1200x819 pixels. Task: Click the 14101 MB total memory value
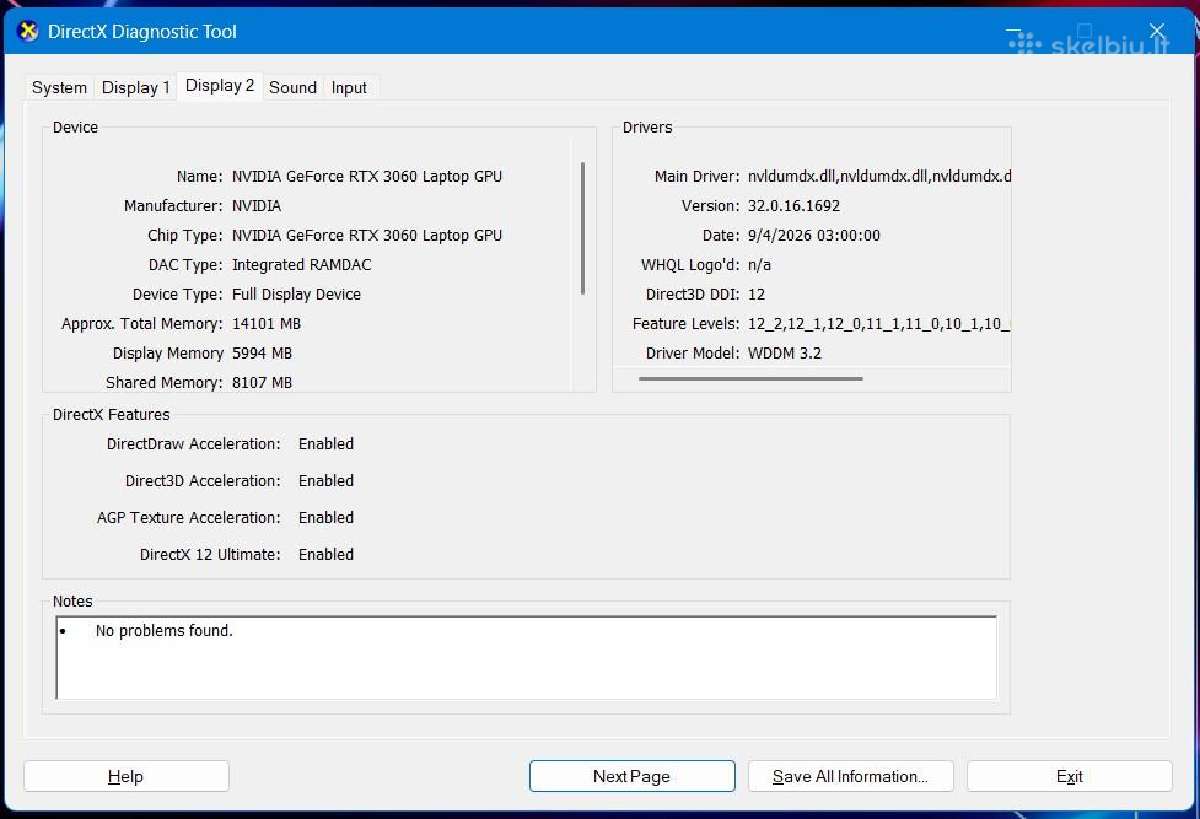266,323
